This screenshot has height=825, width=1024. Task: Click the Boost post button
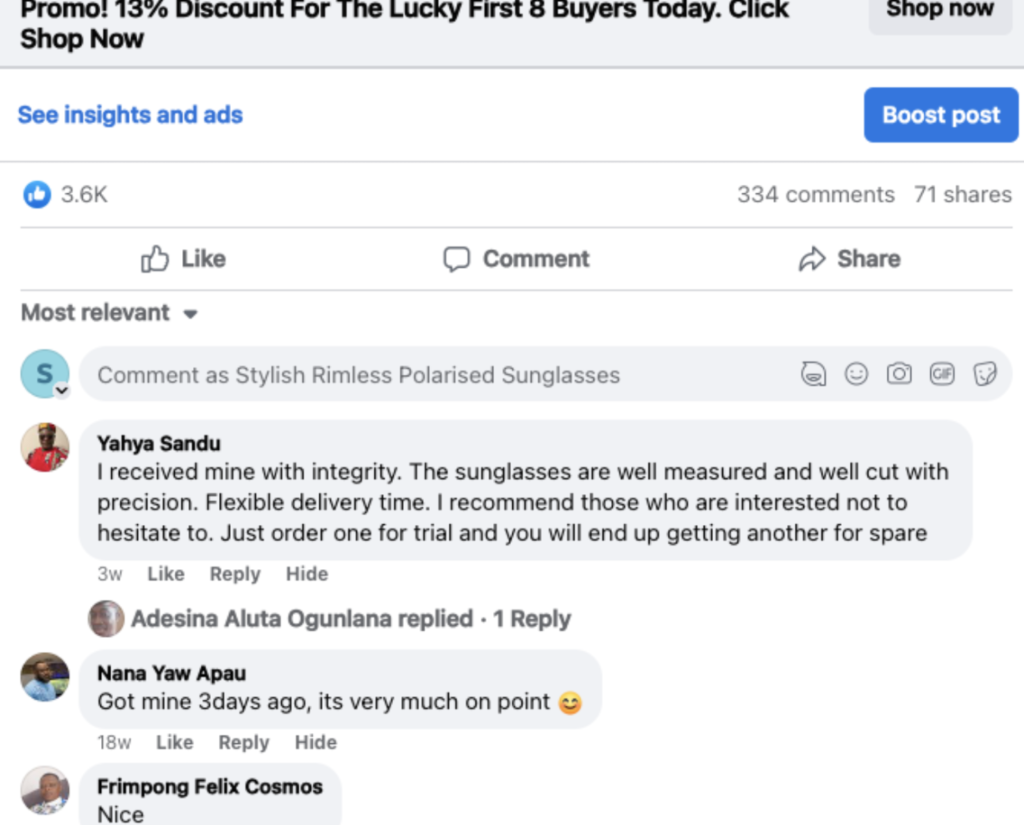(x=940, y=115)
